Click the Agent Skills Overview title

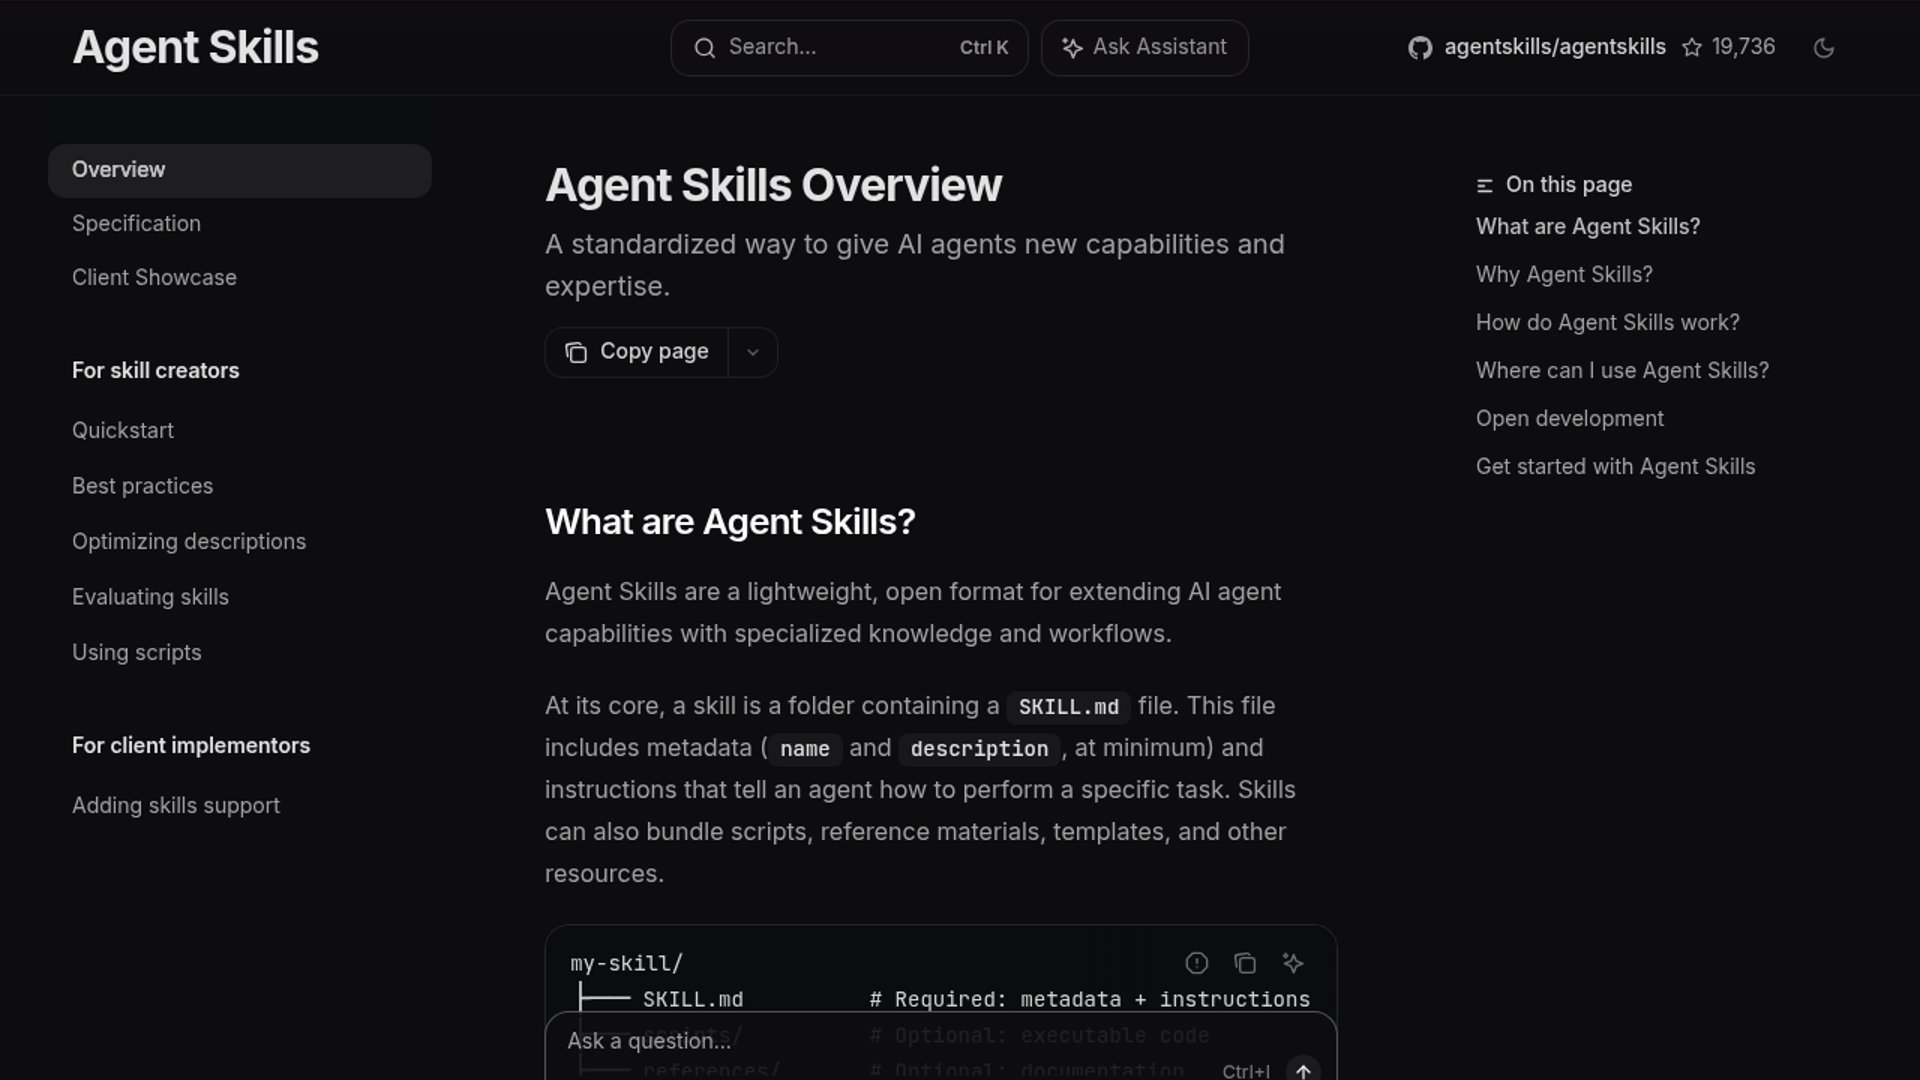(x=773, y=185)
